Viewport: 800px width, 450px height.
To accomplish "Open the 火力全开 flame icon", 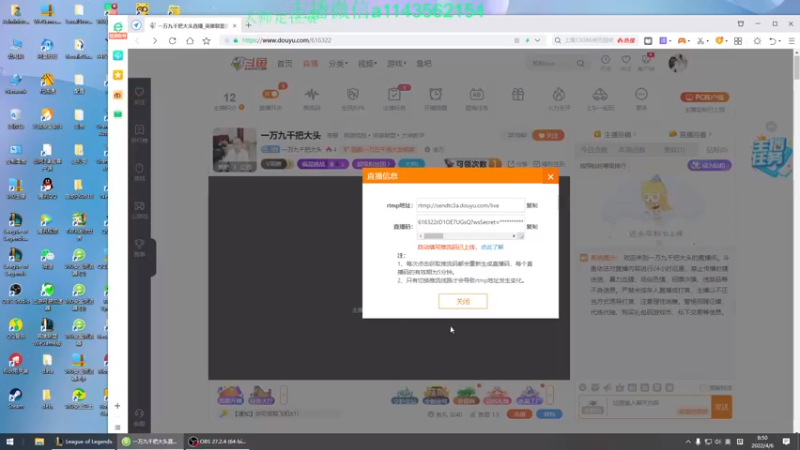I will point(559,94).
